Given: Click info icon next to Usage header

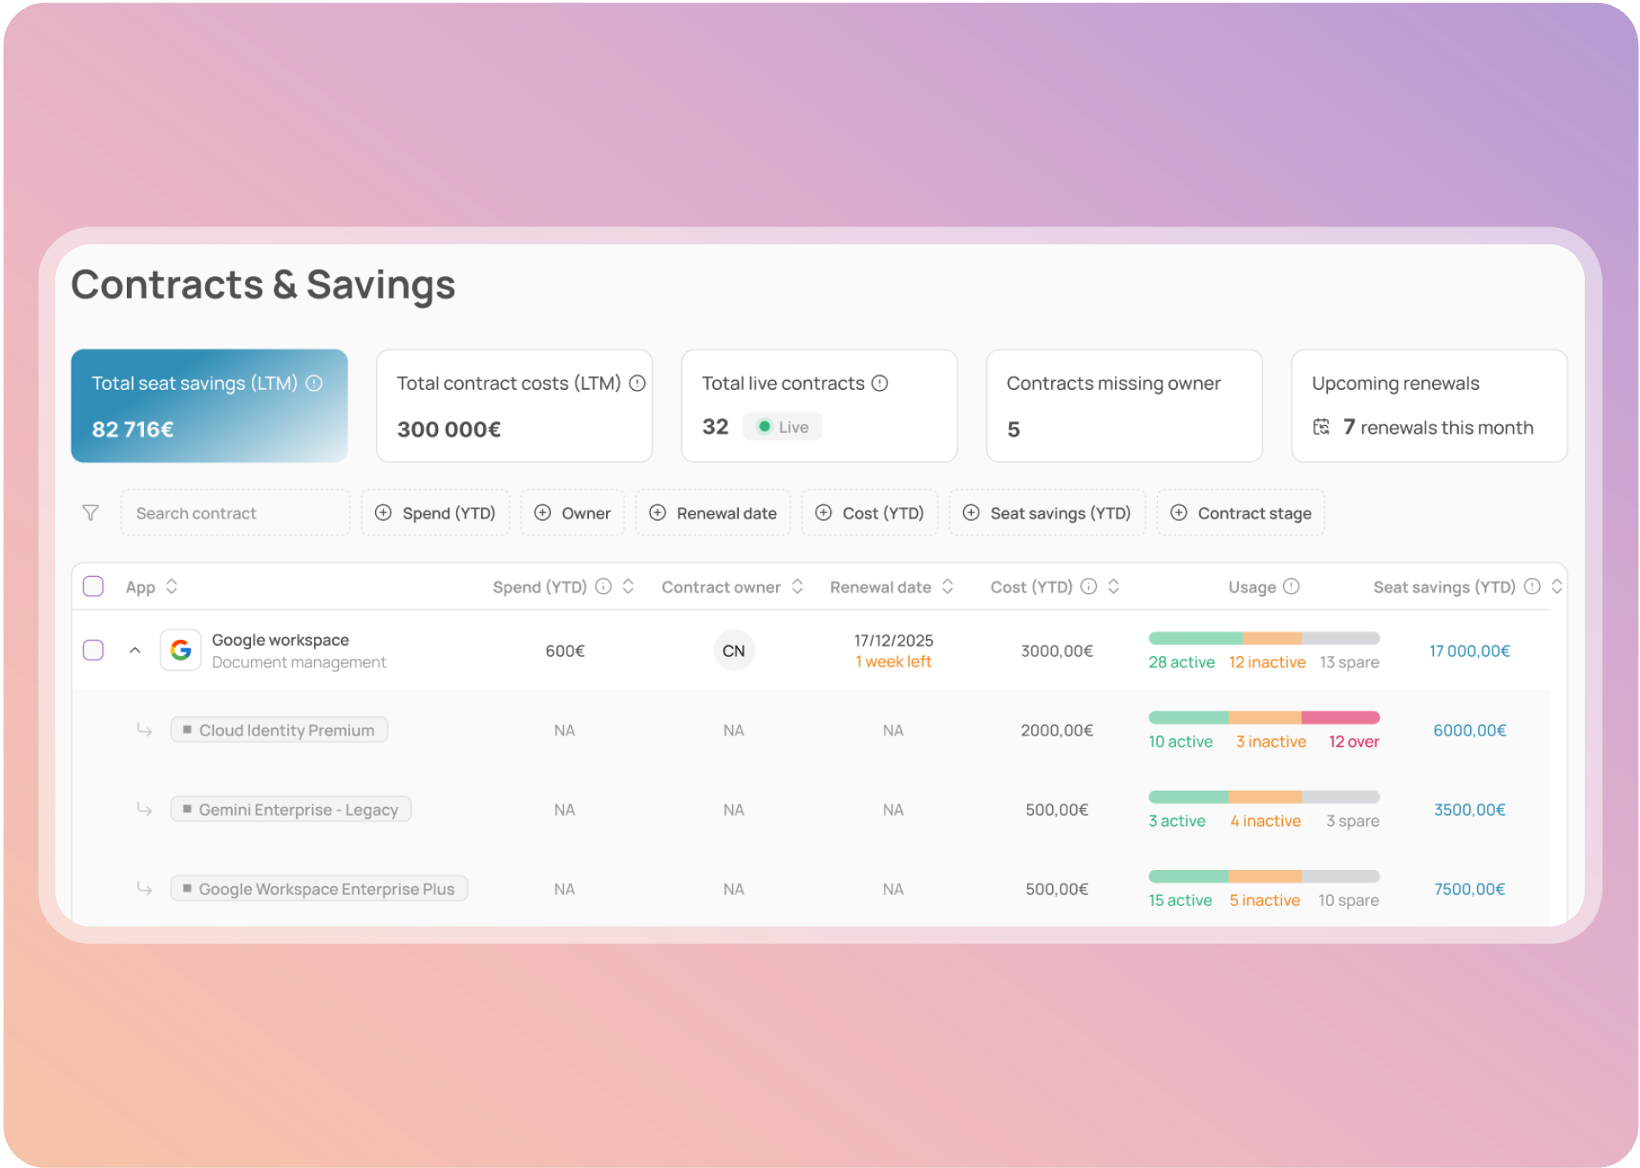Looking at the screenshot, I should click(x=1291, y=587).
